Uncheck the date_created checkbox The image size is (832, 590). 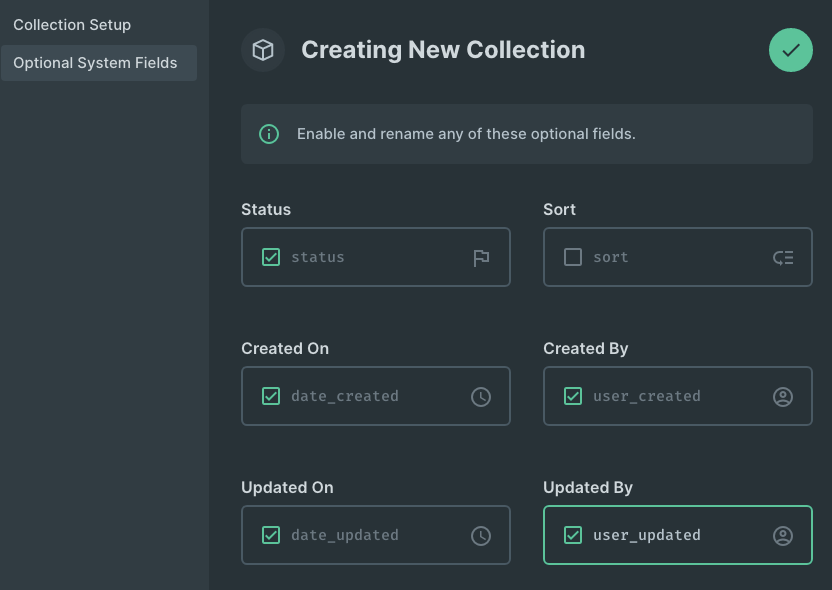click(271, 396)
